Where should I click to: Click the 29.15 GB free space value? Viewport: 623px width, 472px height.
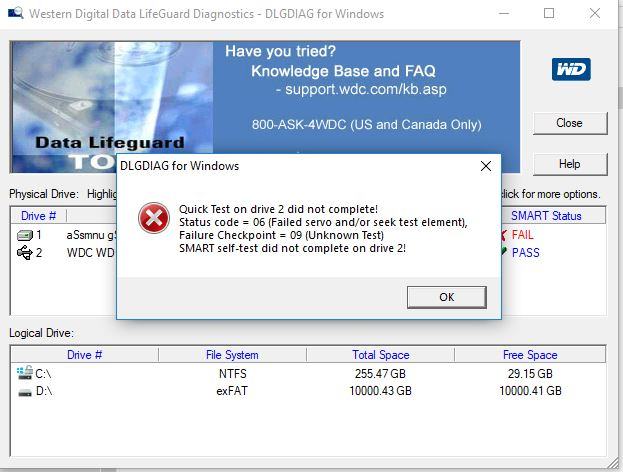(530, 373)
